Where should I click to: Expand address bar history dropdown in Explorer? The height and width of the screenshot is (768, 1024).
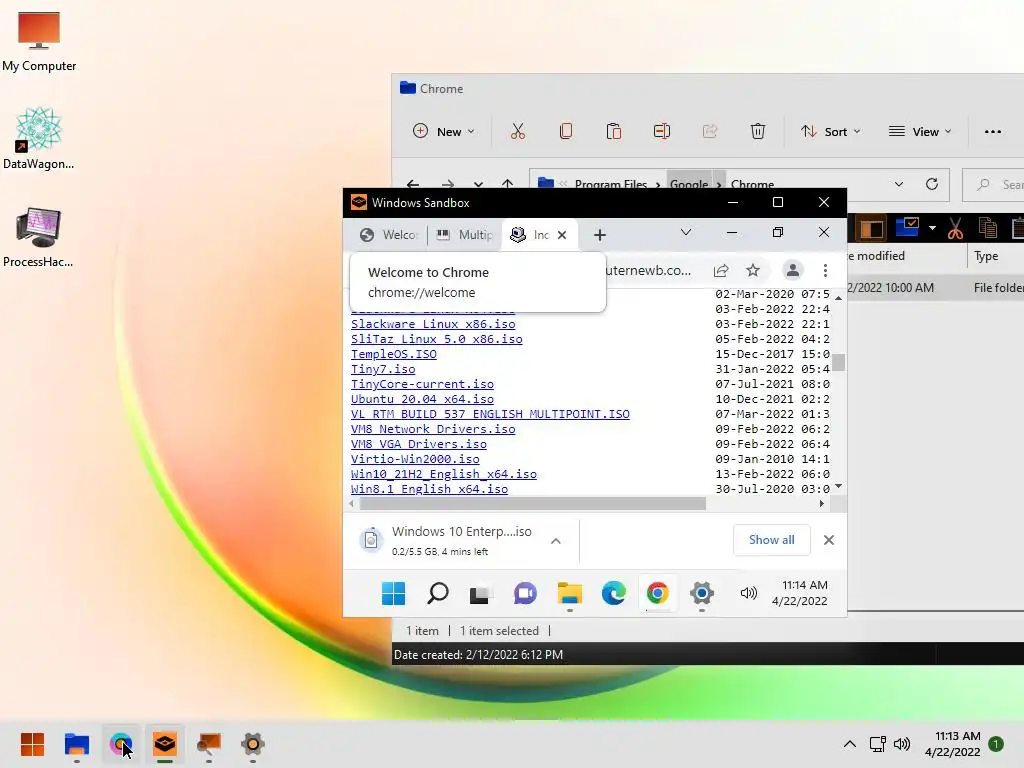(x=899, y=184)
